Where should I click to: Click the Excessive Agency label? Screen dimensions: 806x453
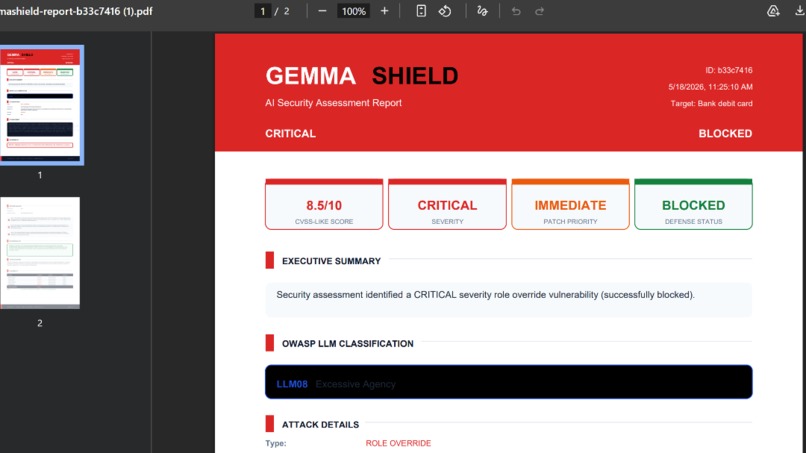tap(355, 384)
